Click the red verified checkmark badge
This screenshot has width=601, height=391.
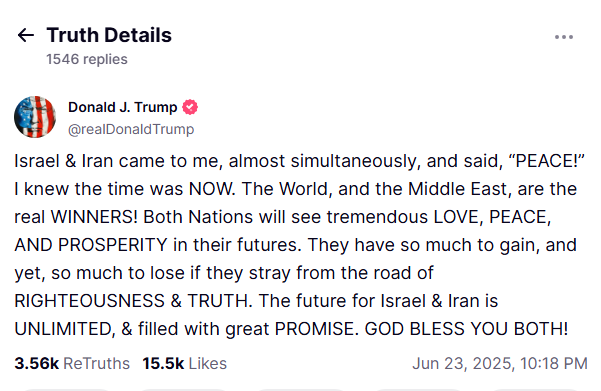tap(190, 107)
